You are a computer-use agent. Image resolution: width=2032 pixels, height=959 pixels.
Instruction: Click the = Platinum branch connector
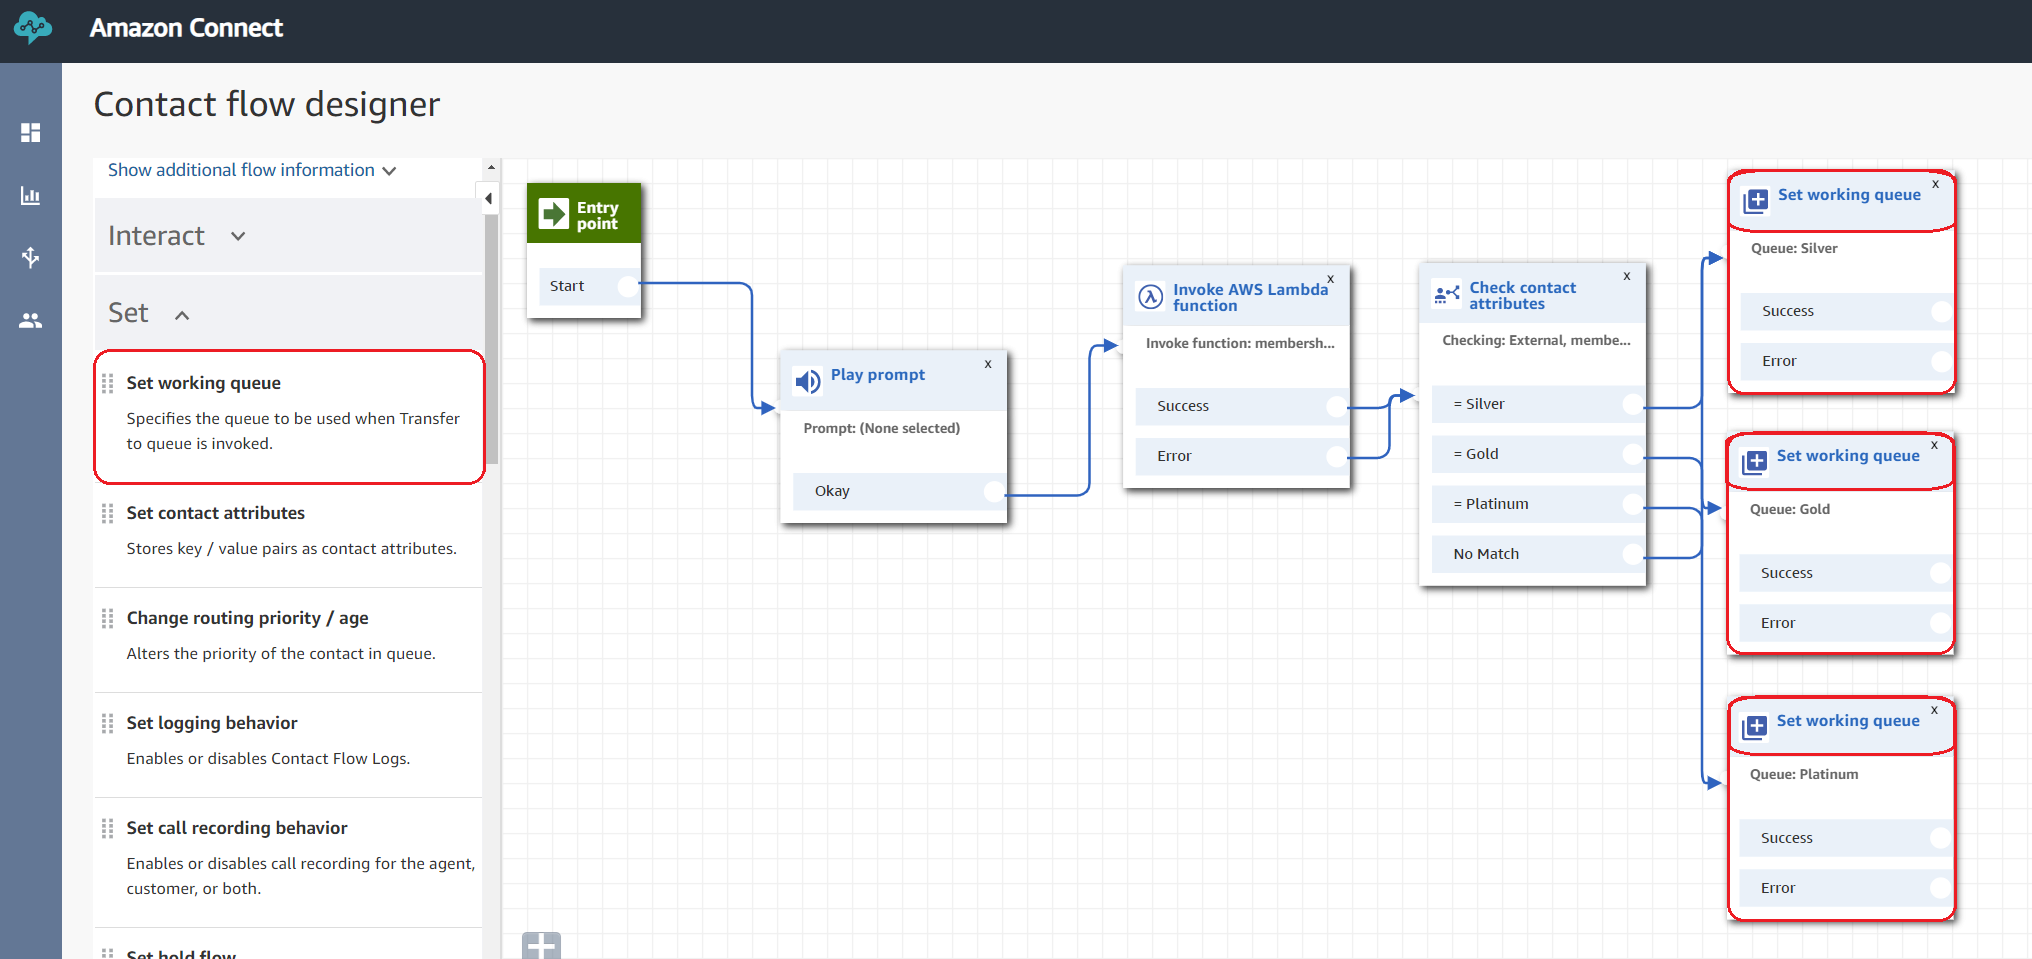(x=1633, y=505)
